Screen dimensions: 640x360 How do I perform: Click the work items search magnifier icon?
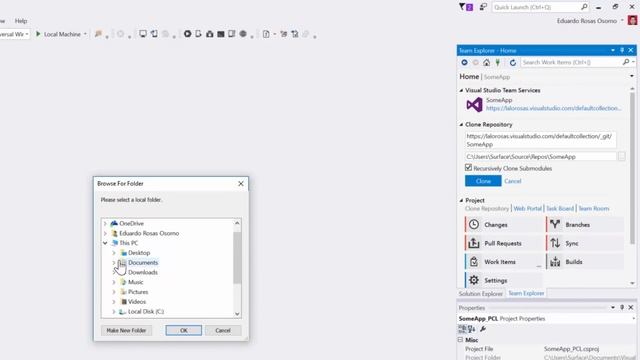click(626, 62)
